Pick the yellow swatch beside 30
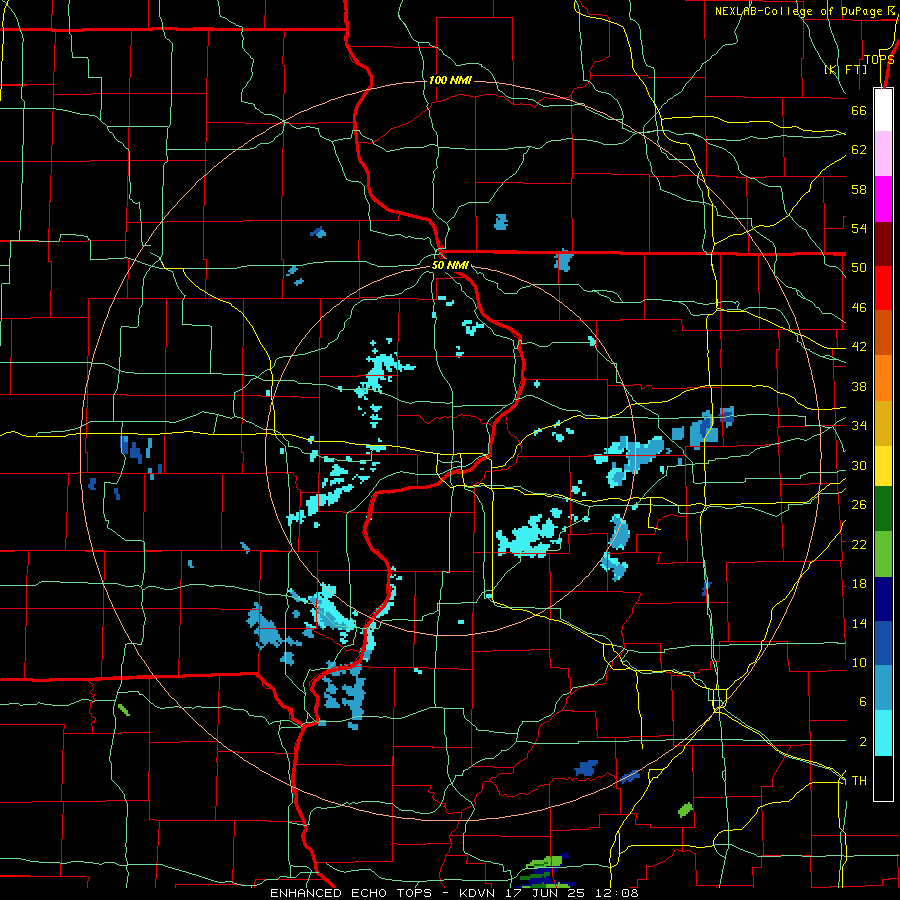This screenshot has width=900, height=900. [x=883, y=466]
